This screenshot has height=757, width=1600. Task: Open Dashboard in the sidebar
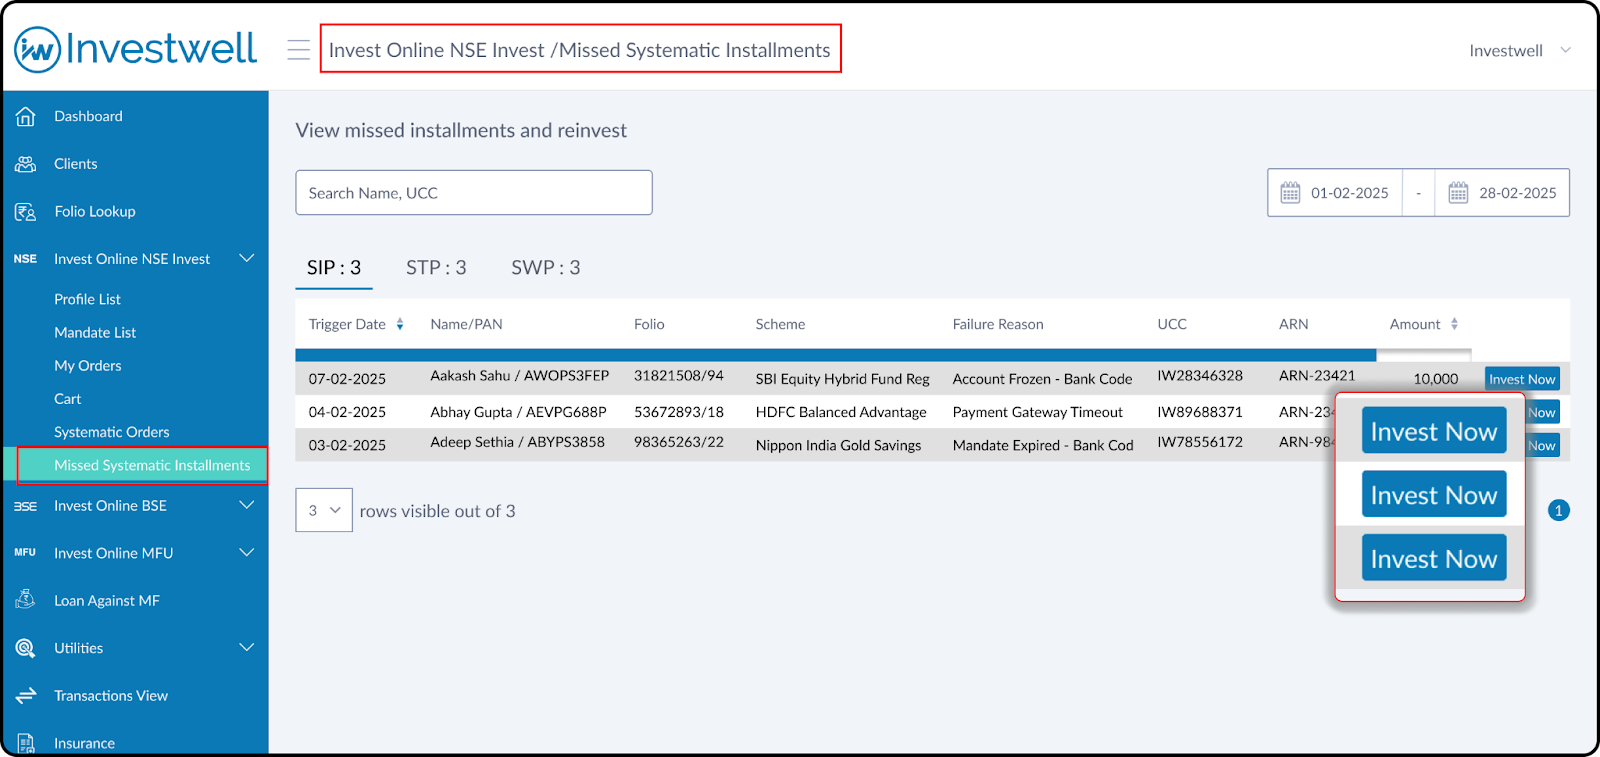point(88,116)
